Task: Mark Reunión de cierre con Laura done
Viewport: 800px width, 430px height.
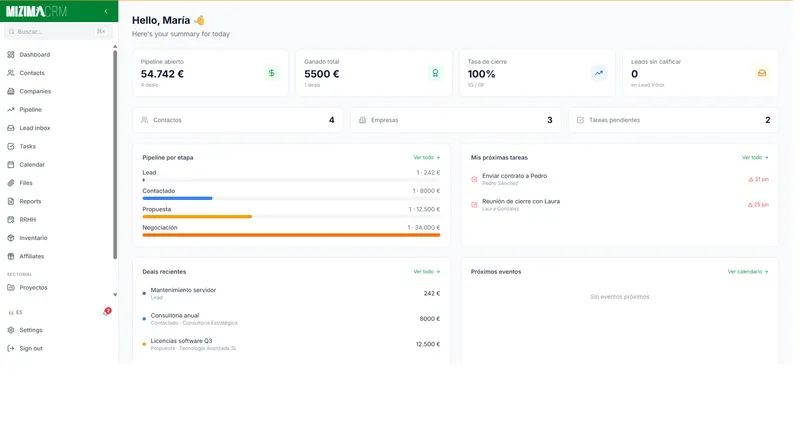Action: [474, 205]
